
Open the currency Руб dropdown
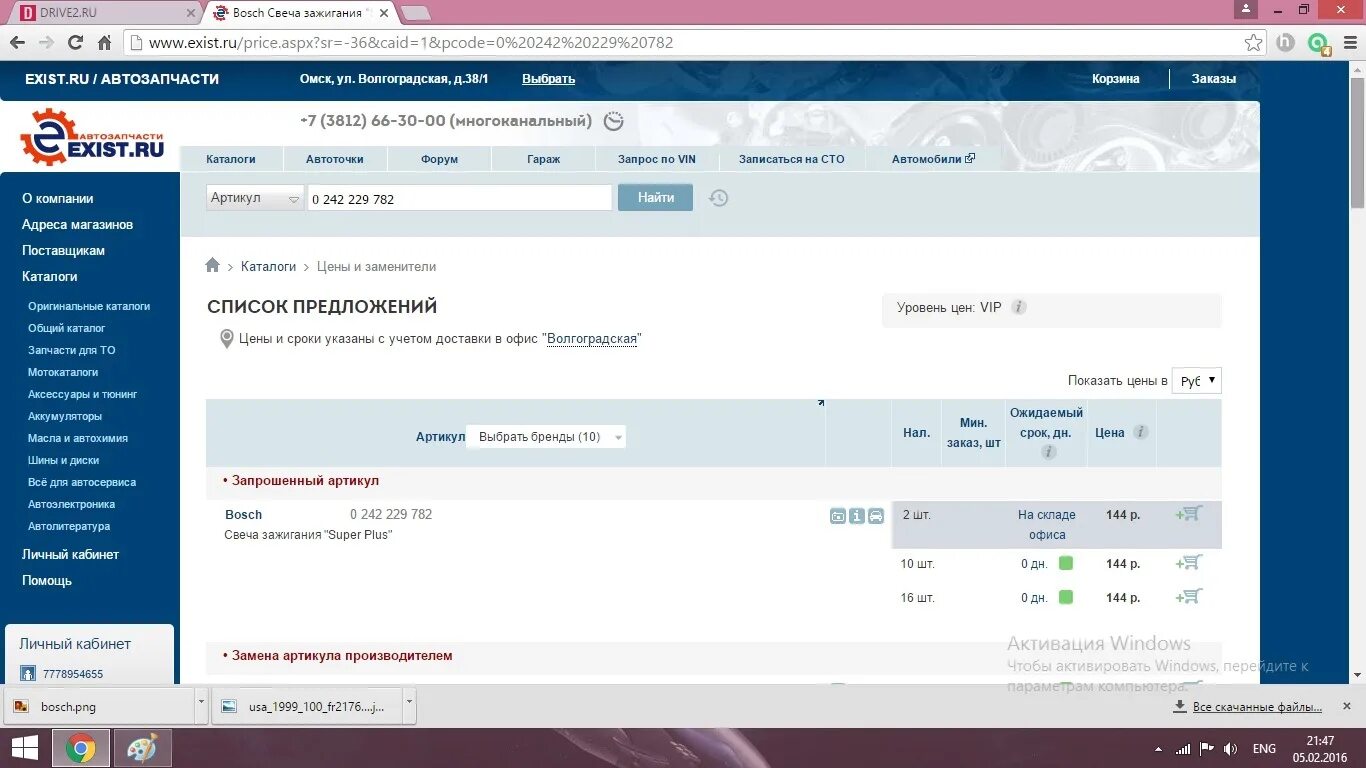click(x=1196, y=381)
